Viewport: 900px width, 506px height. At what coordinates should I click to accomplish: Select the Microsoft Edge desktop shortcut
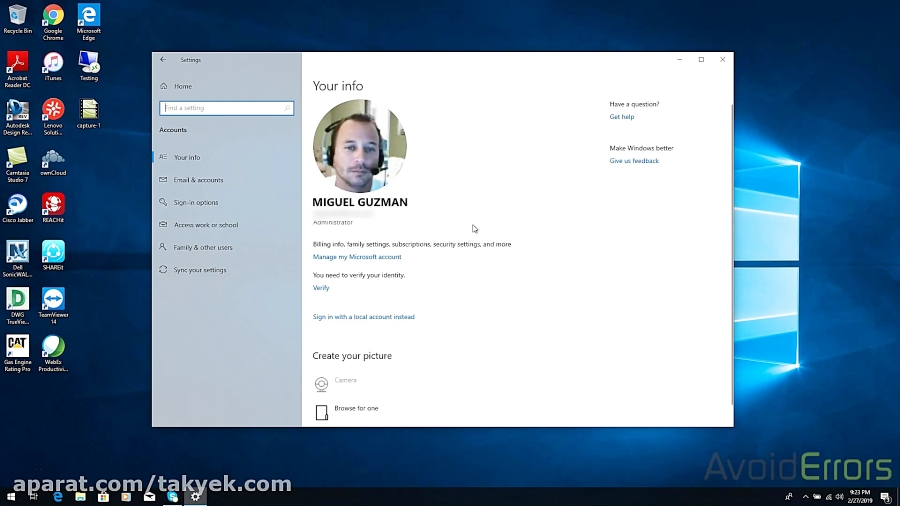88,23
